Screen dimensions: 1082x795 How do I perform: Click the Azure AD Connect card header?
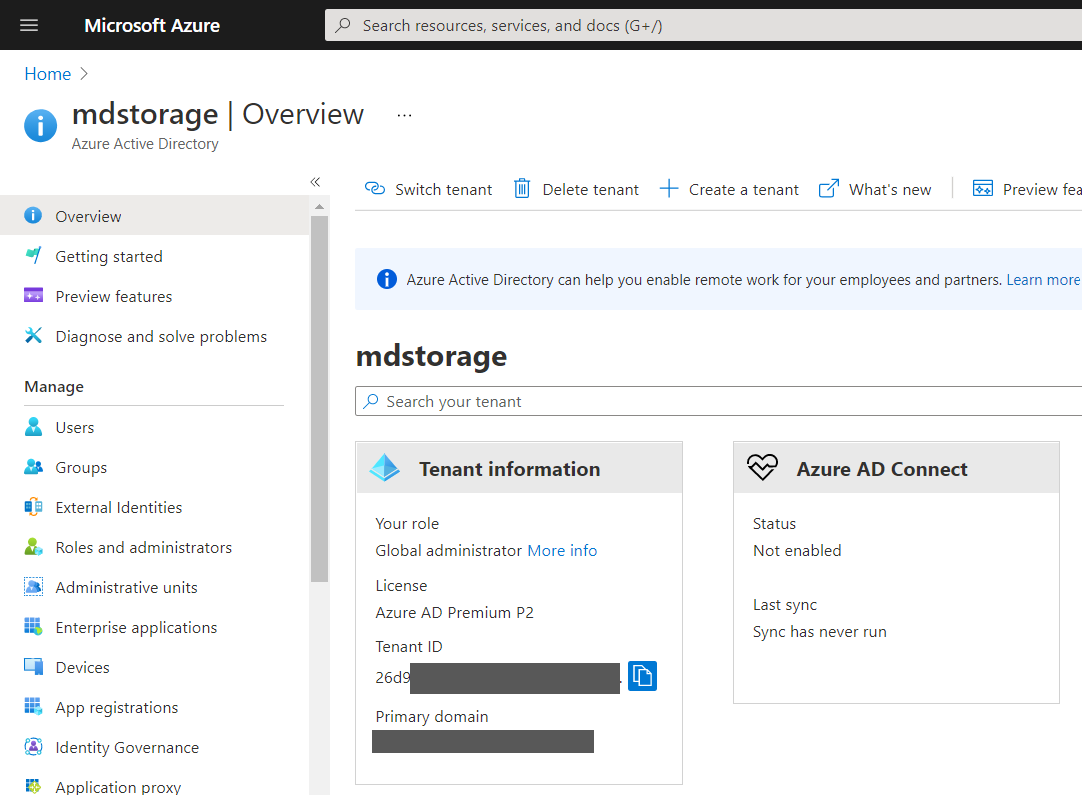point(896,468)
